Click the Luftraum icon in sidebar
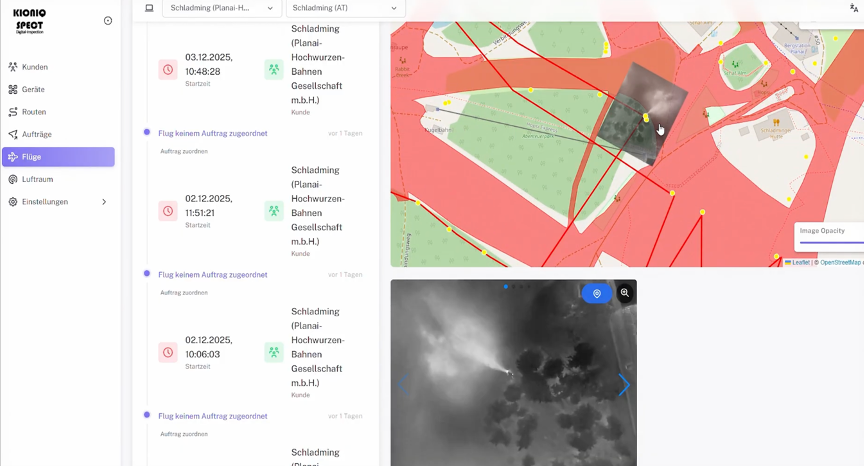The image size is (864, 466). tap(12, 179)
